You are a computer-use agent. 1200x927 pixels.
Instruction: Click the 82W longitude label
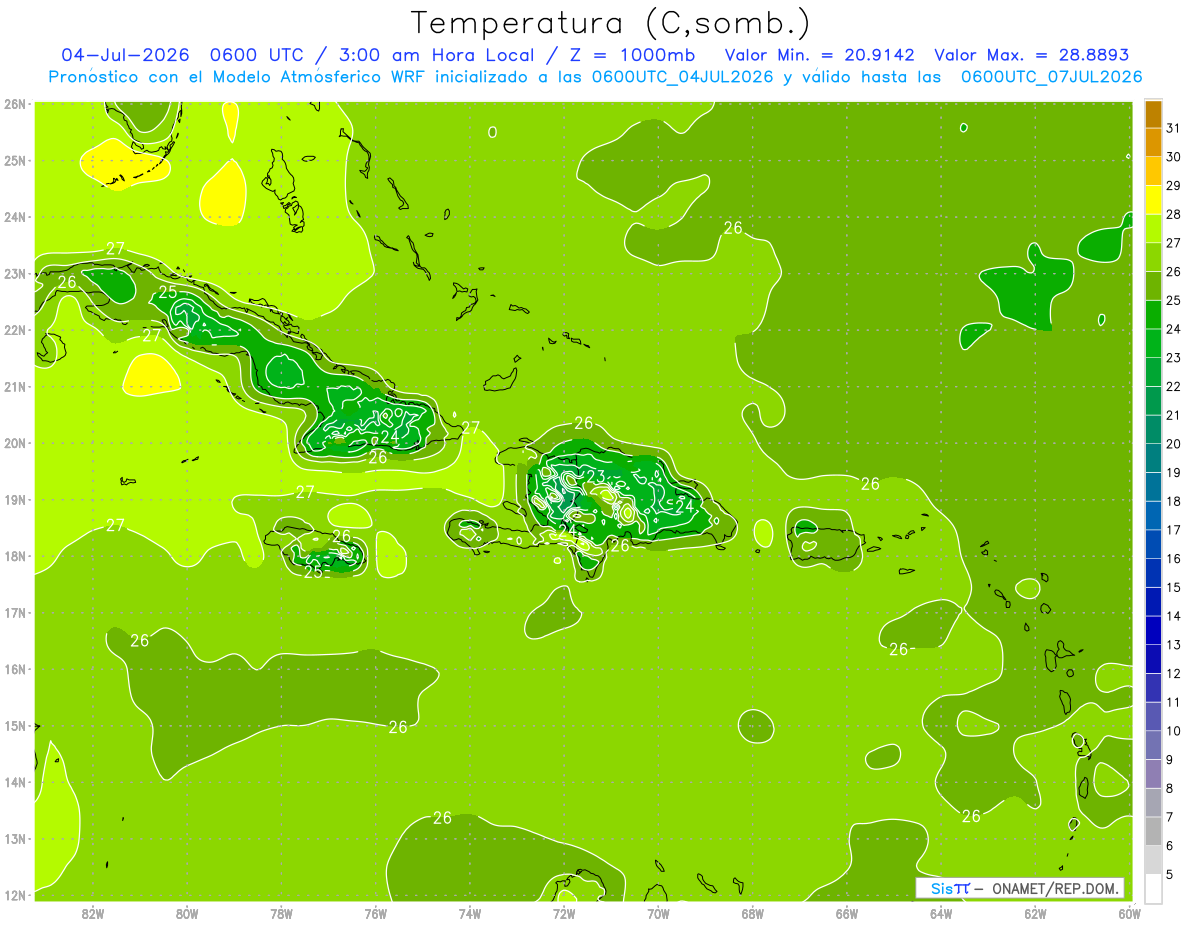click(93, 913)
